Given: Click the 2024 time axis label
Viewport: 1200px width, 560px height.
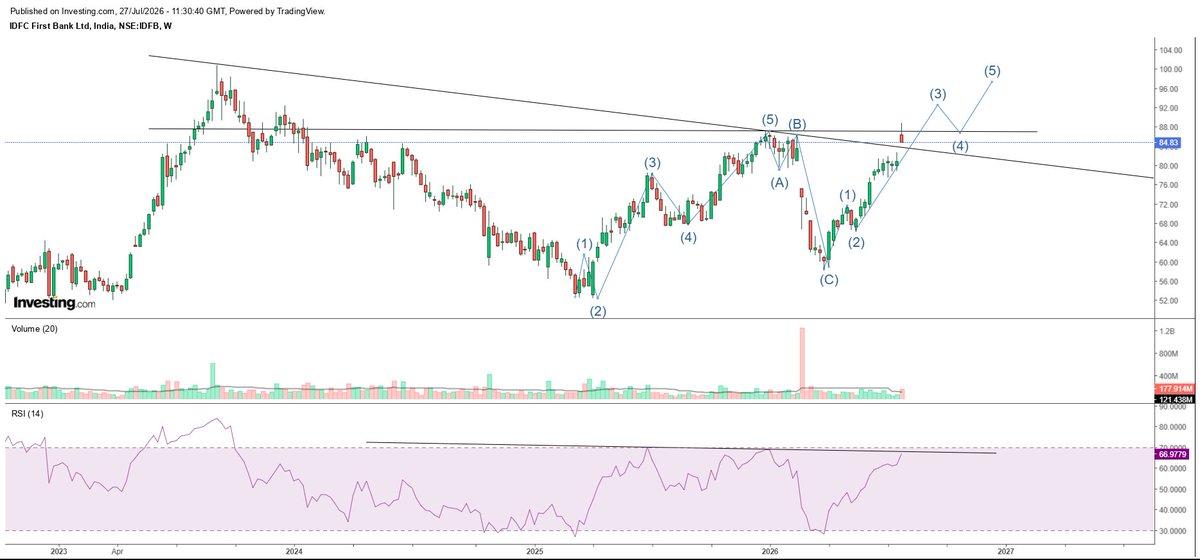Looking at the screenshot, I should click(x=294, y=550).
